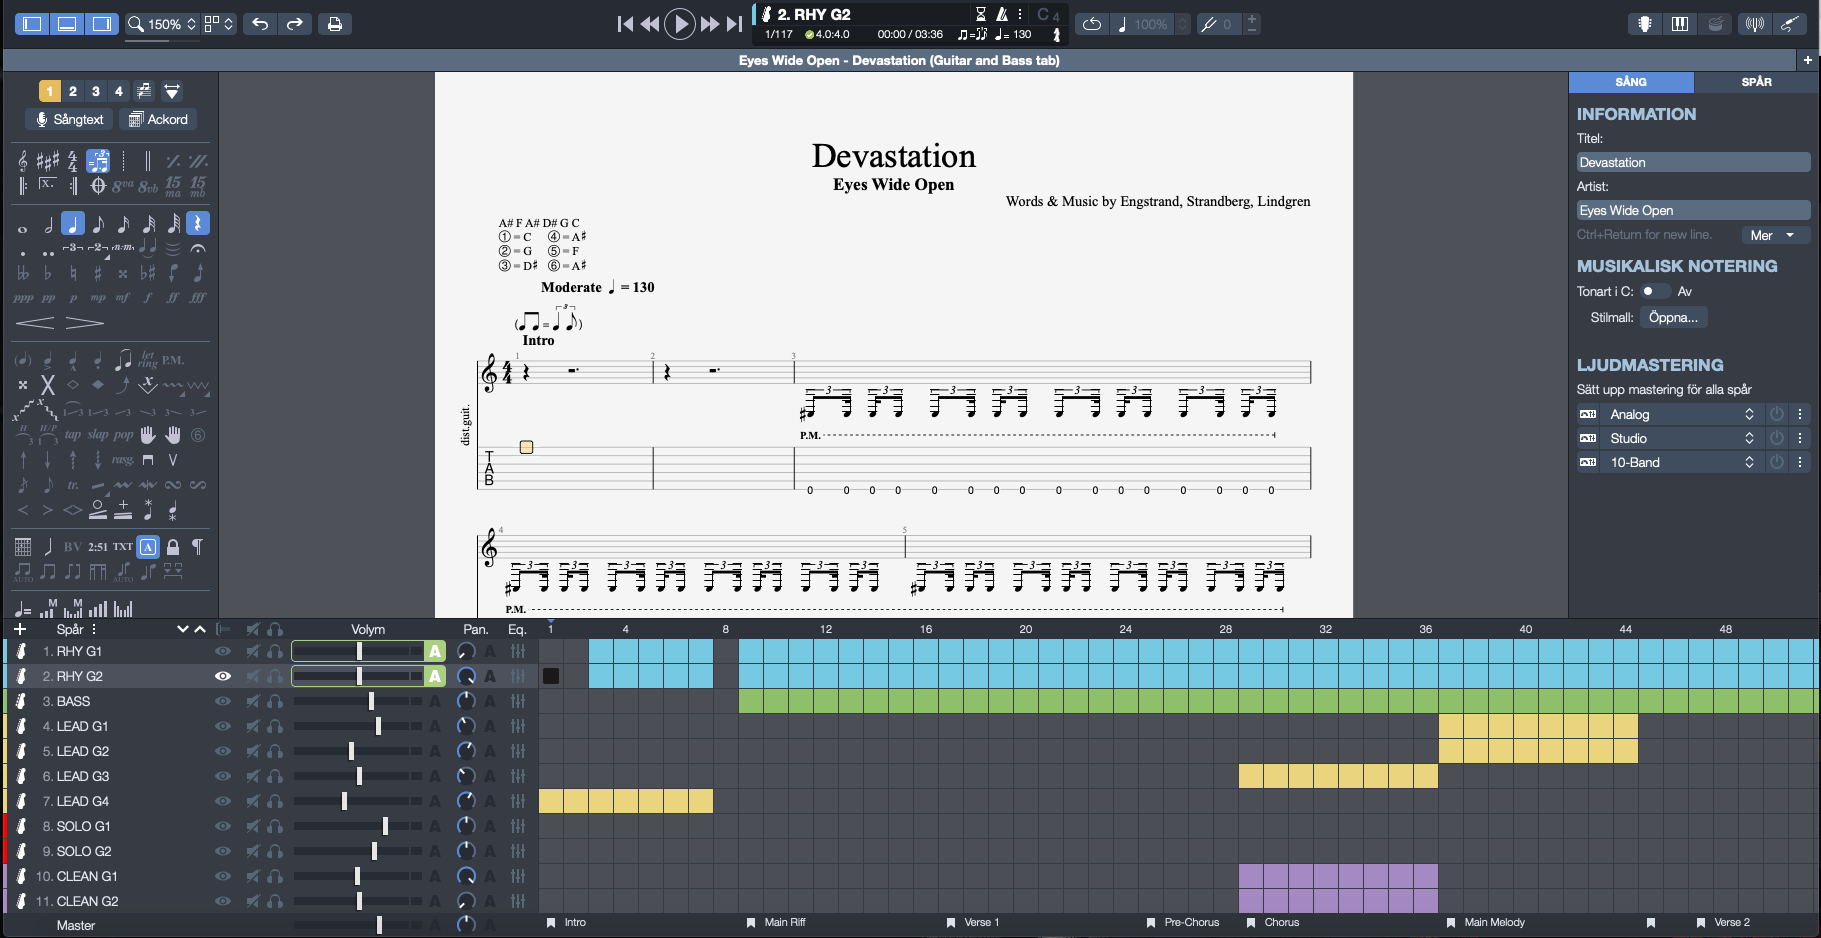Screen dimensions: 1821x938
Task: Click the Print icon
Action: point(335,24)
